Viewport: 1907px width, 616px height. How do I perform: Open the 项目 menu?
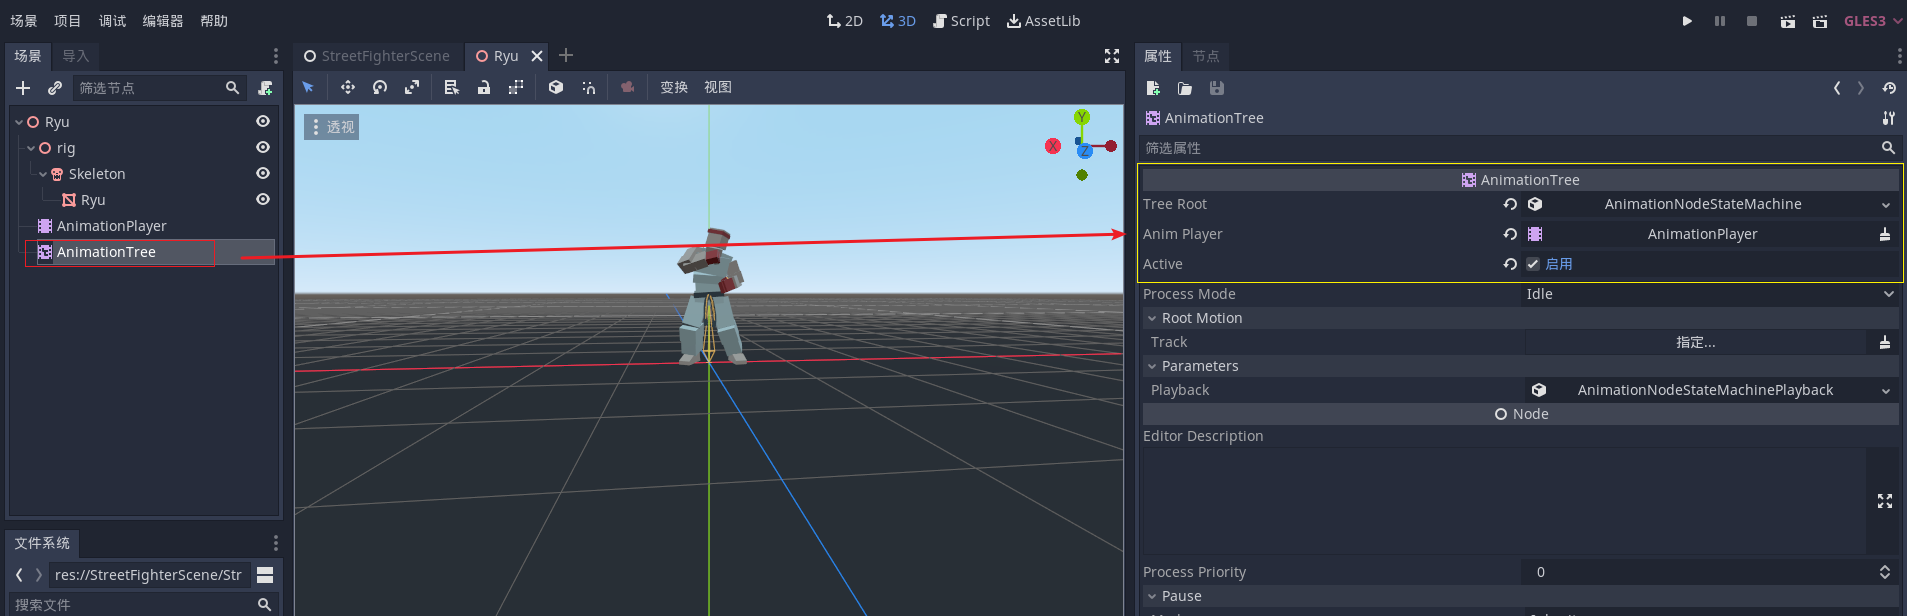tap(67, 21)
